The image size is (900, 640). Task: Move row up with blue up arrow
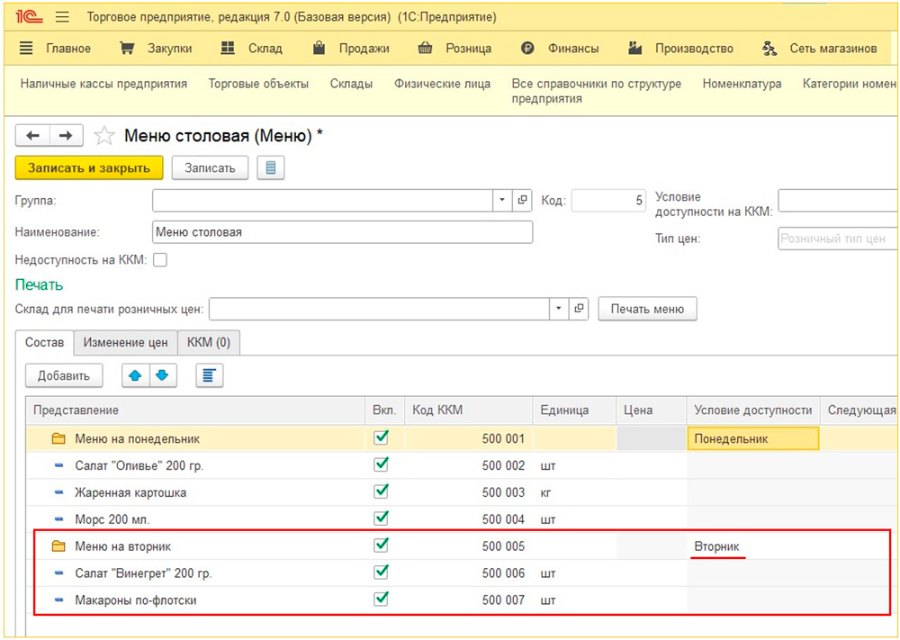(x=135, y=376)
